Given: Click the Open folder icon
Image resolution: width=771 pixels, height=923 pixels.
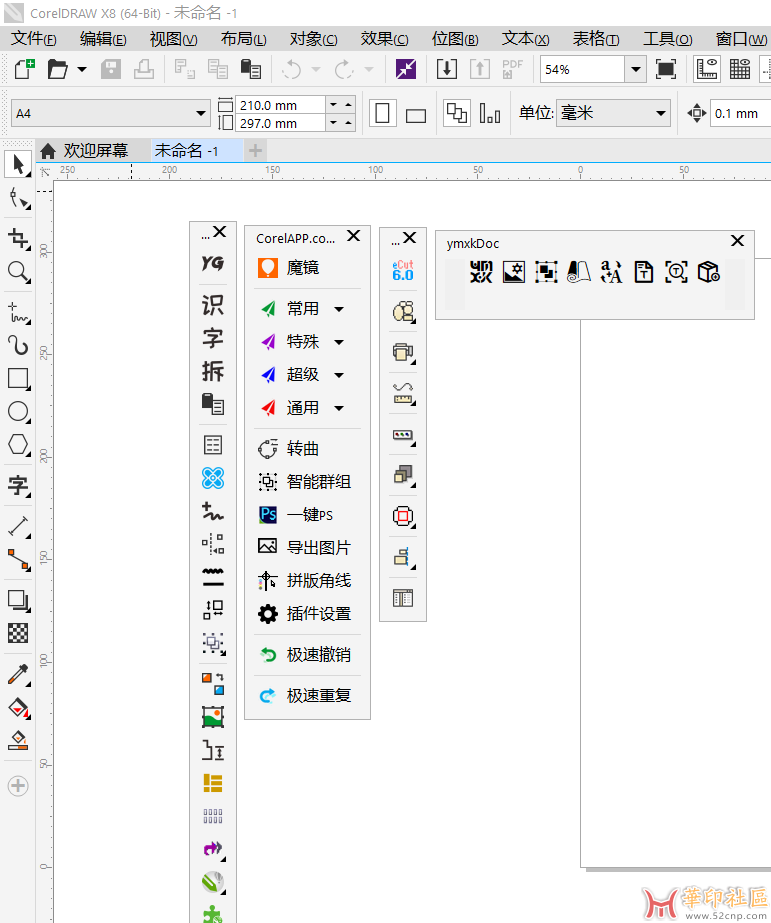Looking at the screenshot, I should (57, 69).
